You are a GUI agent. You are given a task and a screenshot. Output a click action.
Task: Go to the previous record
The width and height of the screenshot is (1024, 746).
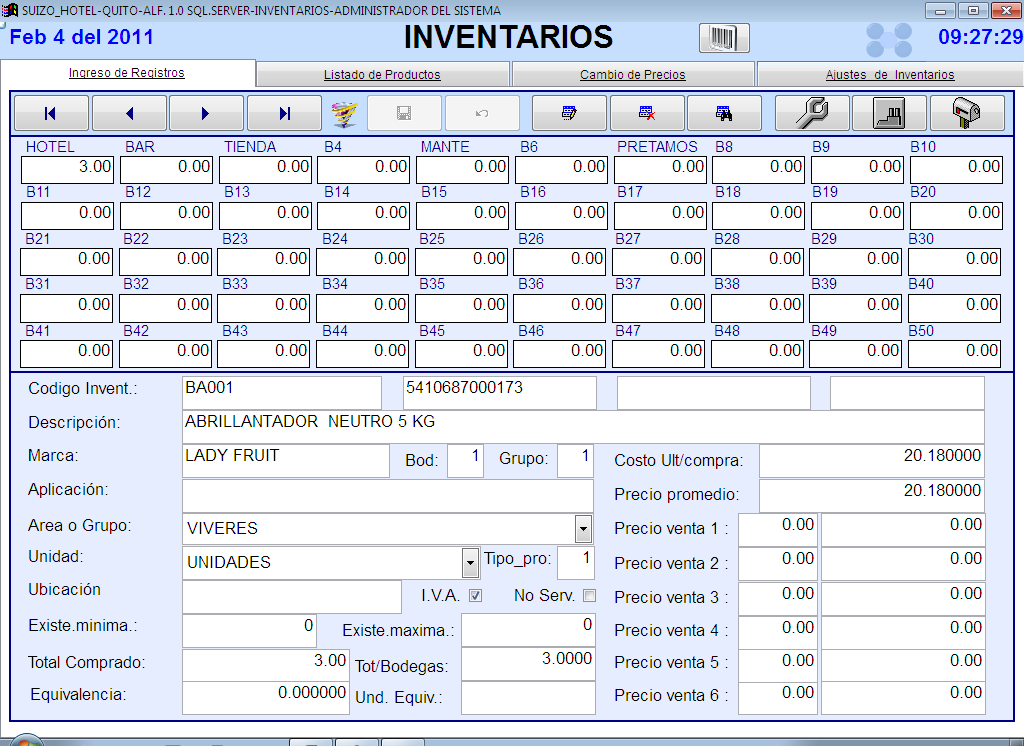click(129, 113)
